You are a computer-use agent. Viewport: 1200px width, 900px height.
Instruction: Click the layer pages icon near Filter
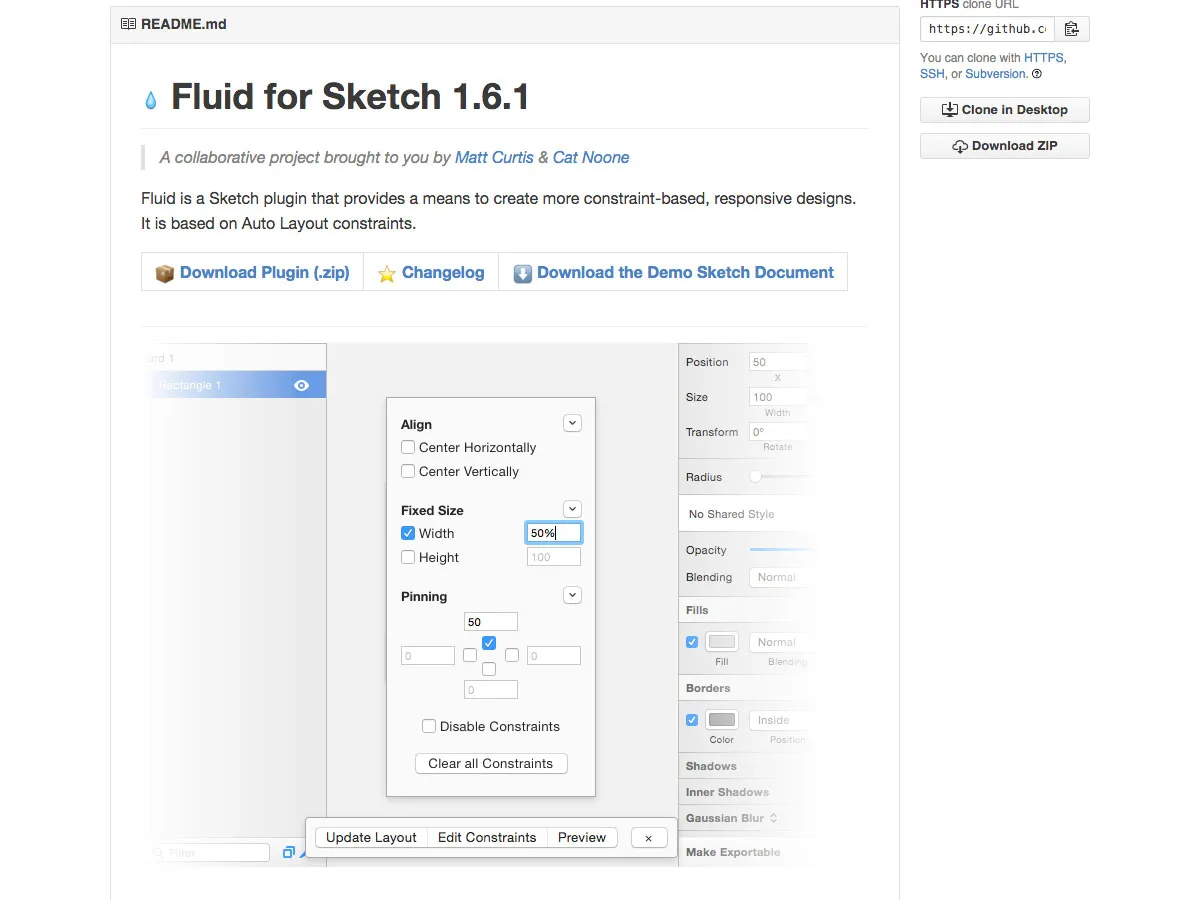pos(289,852)
